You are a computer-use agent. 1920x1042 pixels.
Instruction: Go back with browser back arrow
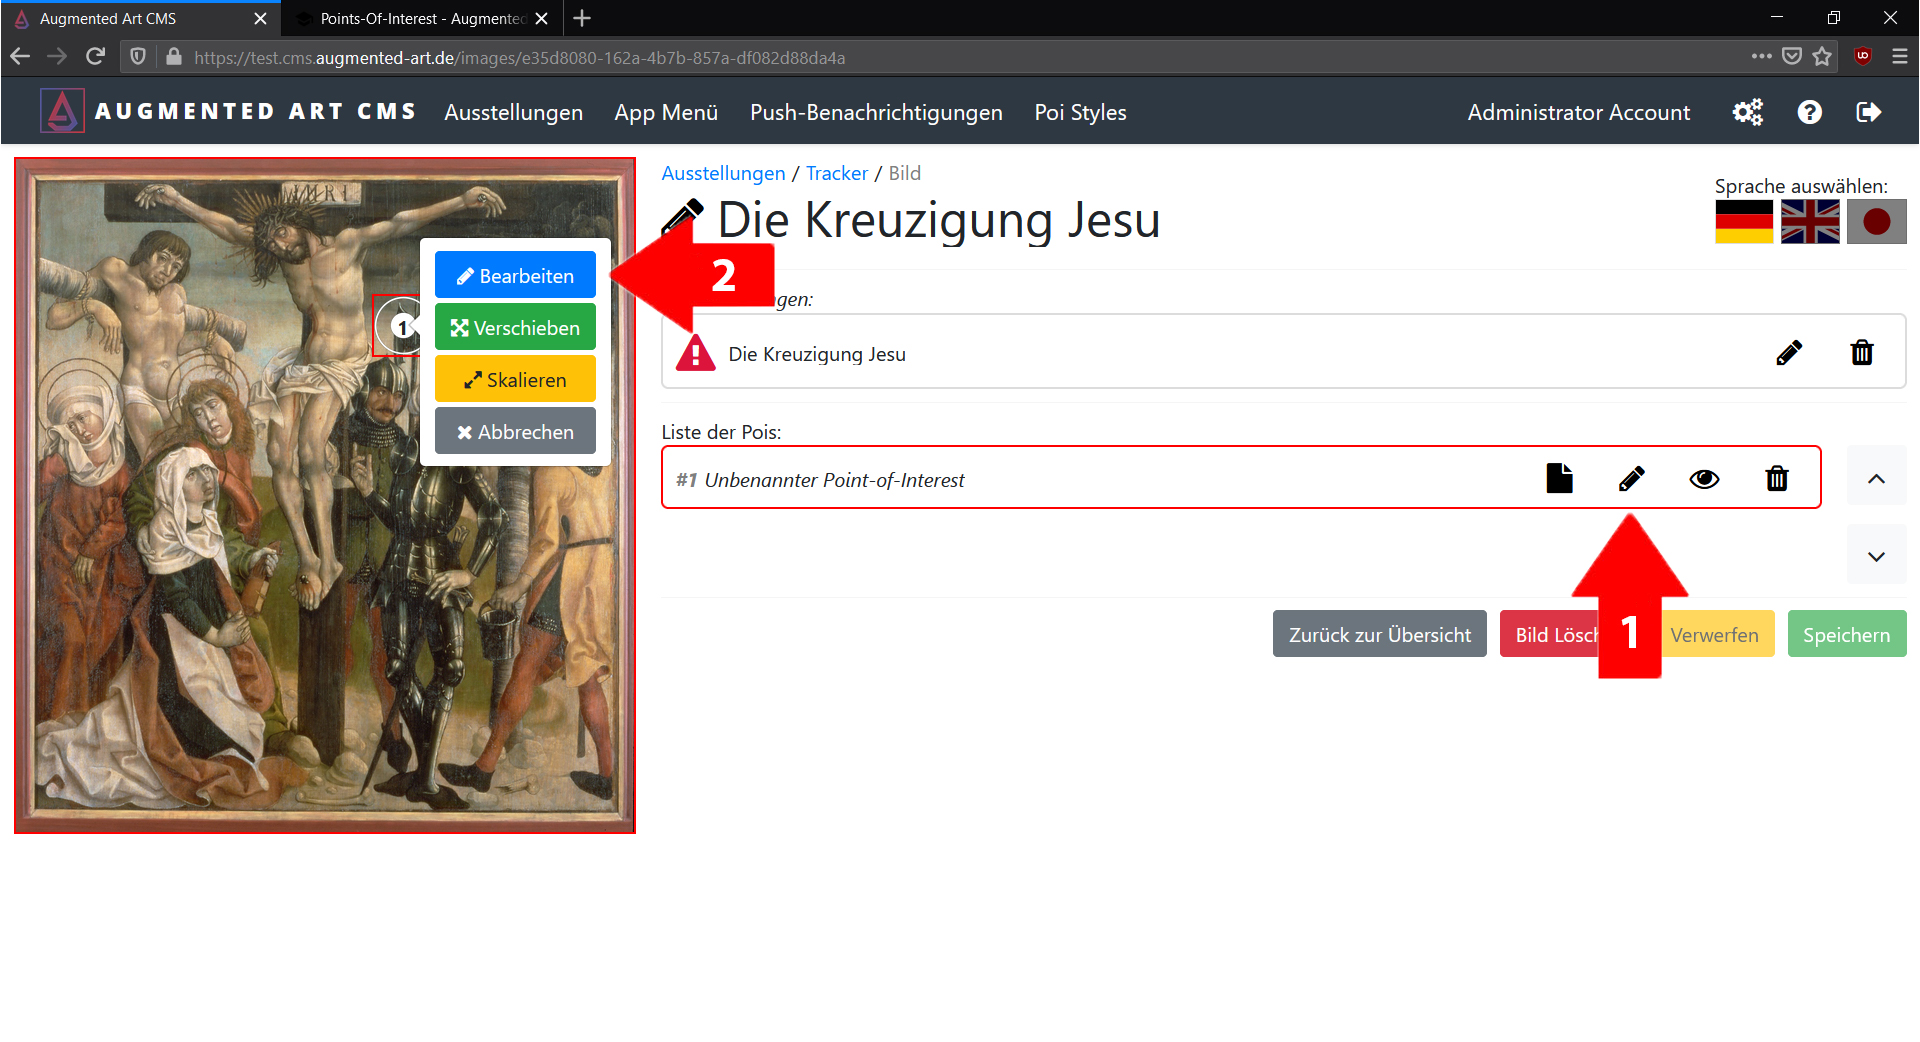pyautogui.click(x=20, y=57)
